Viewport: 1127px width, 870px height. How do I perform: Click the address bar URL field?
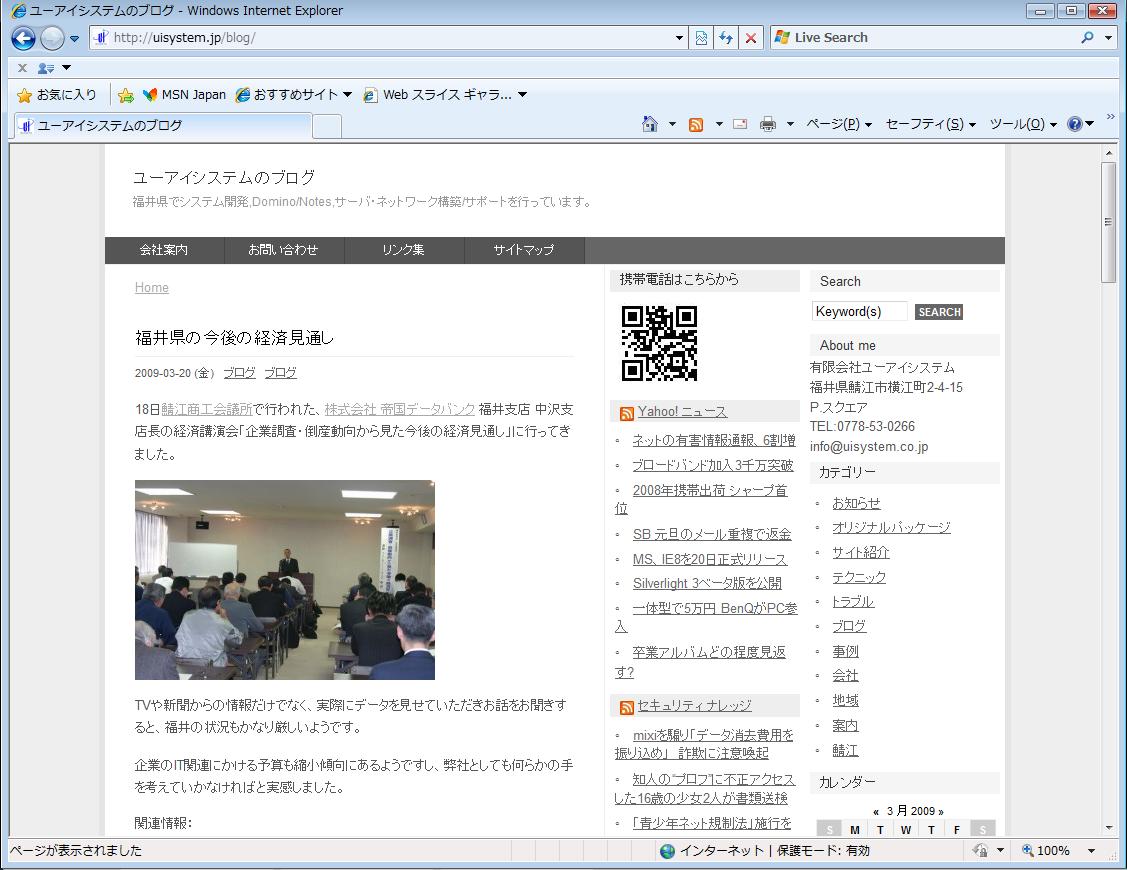(x=388, y=38)
